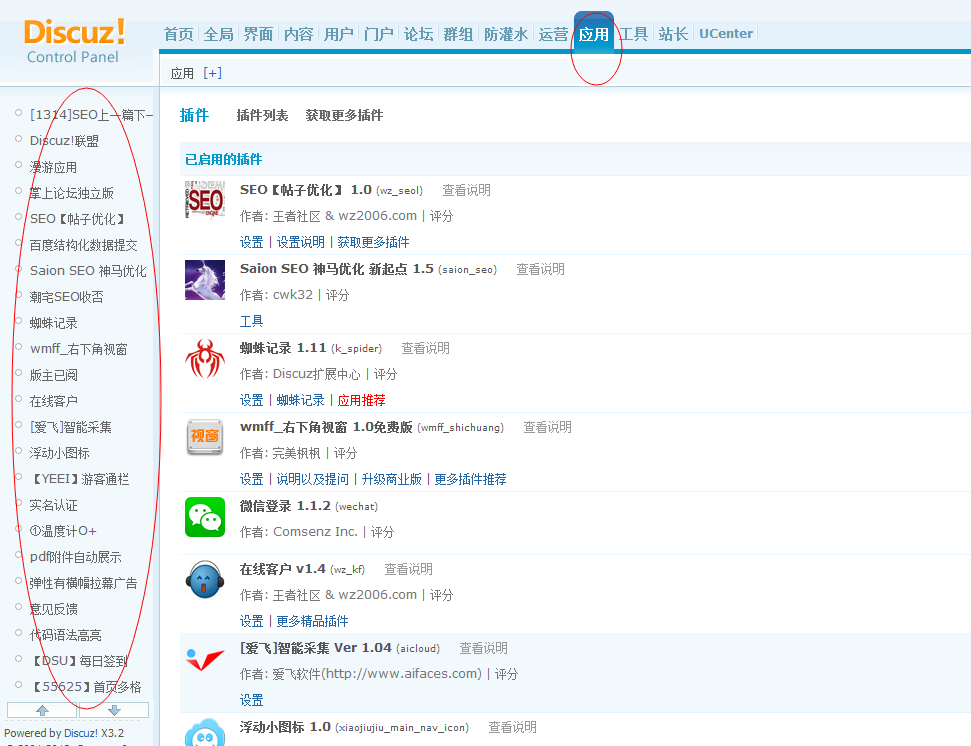Click 查看说明 for SEO 帖子优化 plugin
Screen dimensions: 971x746
466,190
